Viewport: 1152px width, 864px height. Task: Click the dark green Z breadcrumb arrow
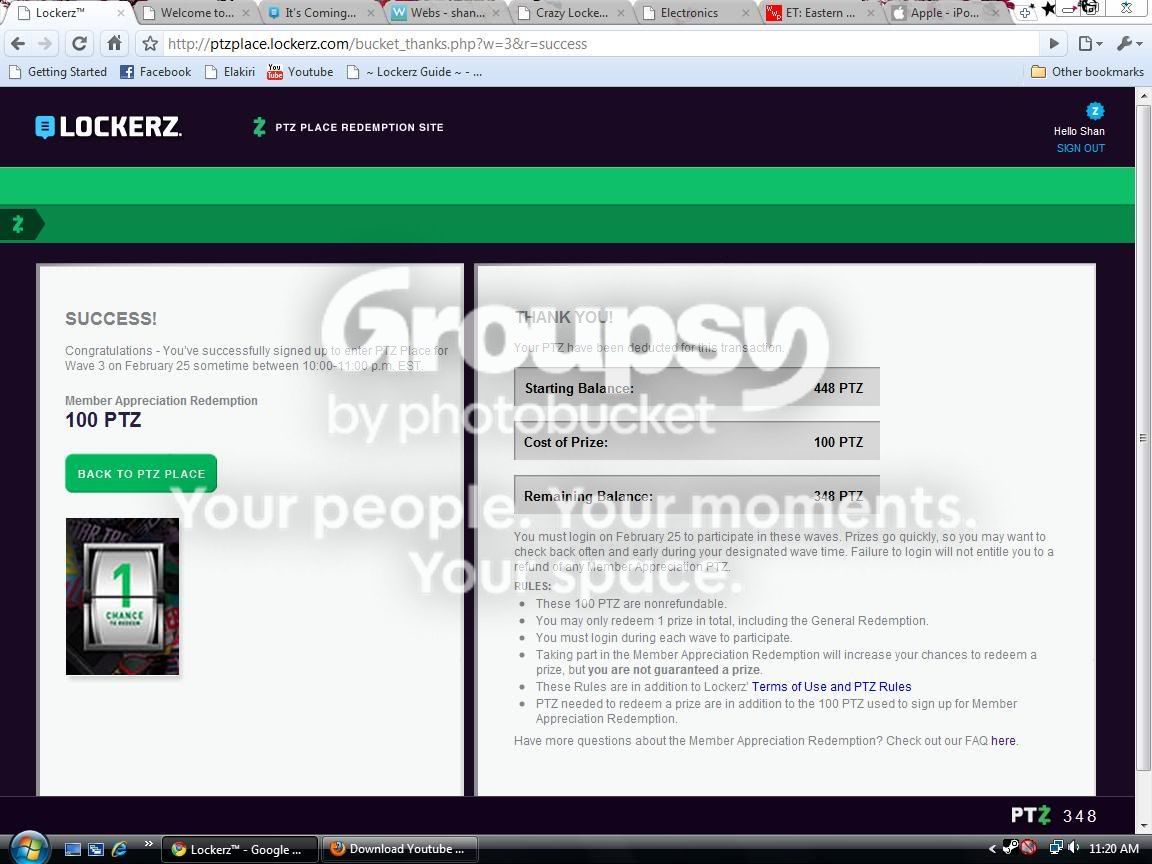(x=21, y=224)
